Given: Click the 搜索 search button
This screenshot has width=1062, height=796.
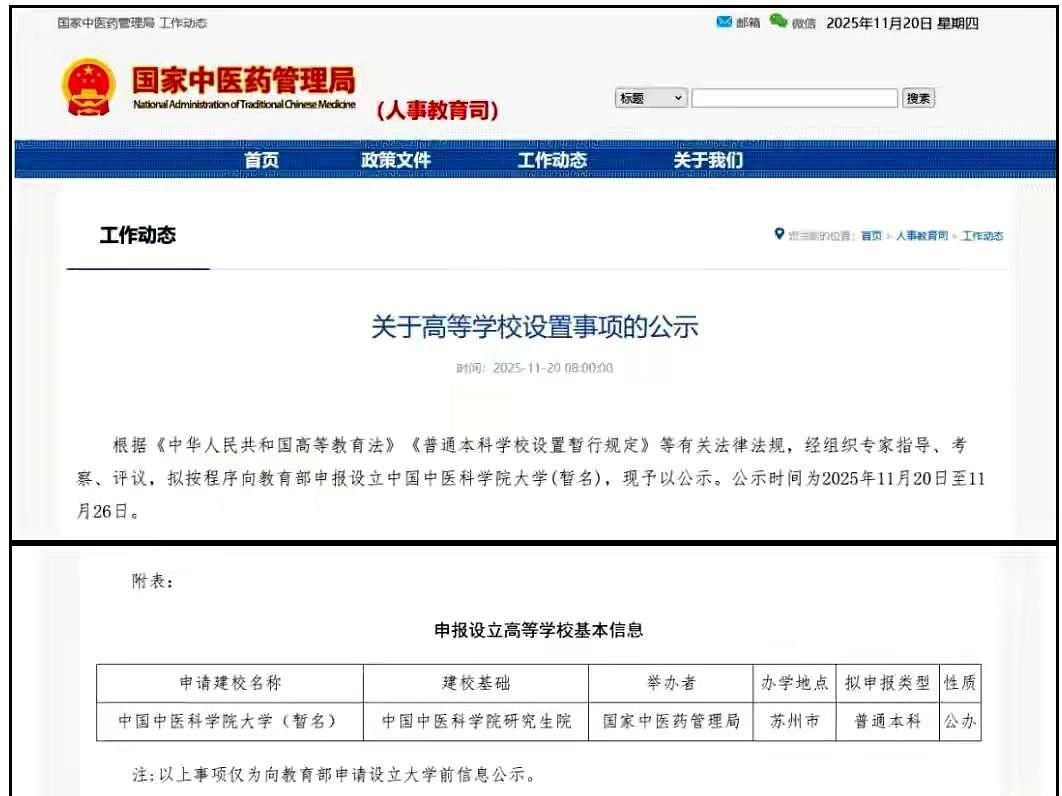Looking at the screenshot, I should tap(920, 98).
